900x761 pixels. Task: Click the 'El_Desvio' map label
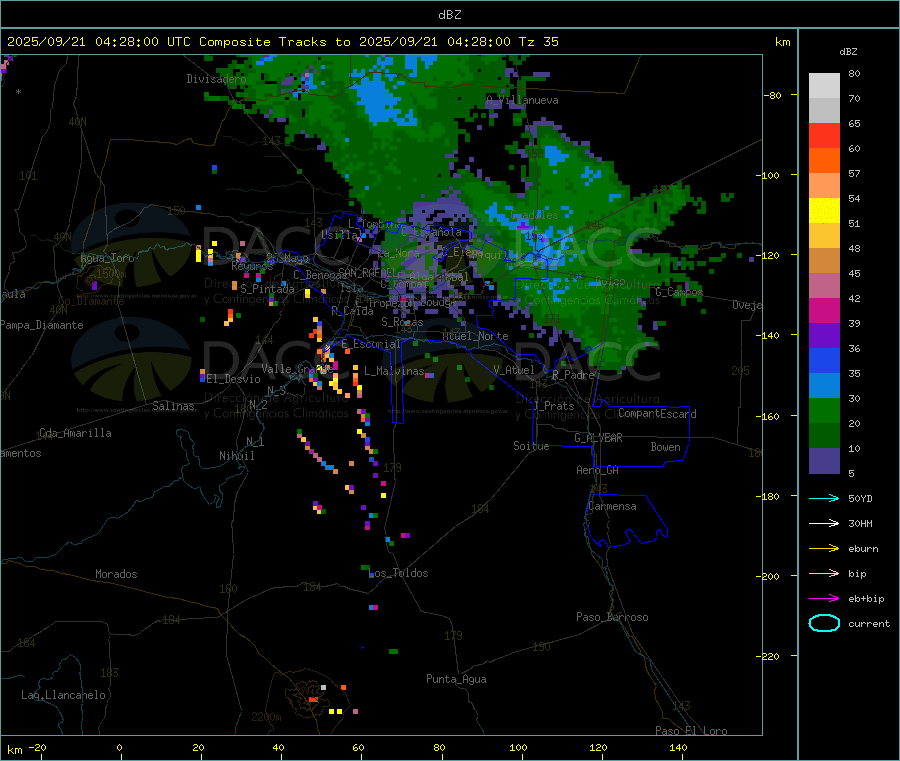pyautogui.click(x=233, y=379)
